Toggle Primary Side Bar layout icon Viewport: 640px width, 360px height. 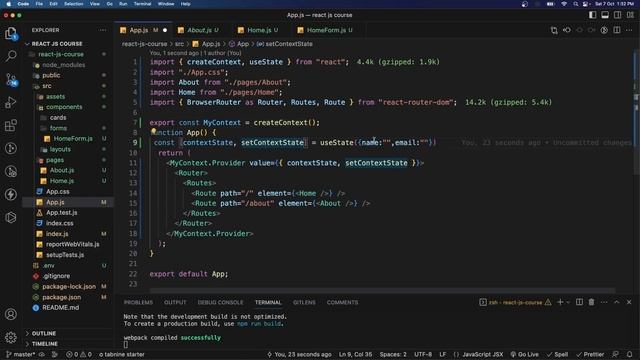[592, 15]
